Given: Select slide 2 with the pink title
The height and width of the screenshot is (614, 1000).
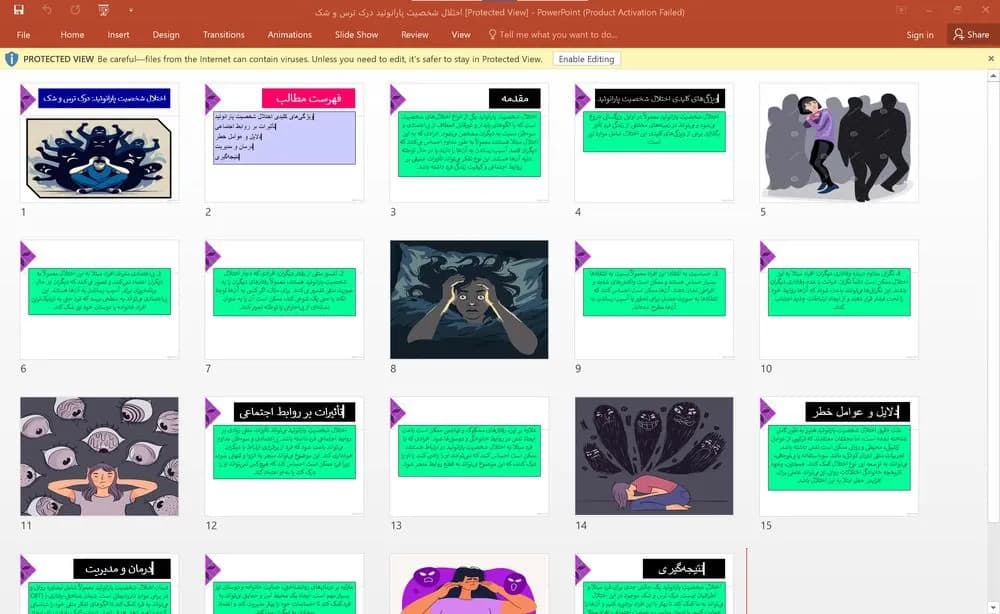Looking at the screenshot, I should coord(284,142).
